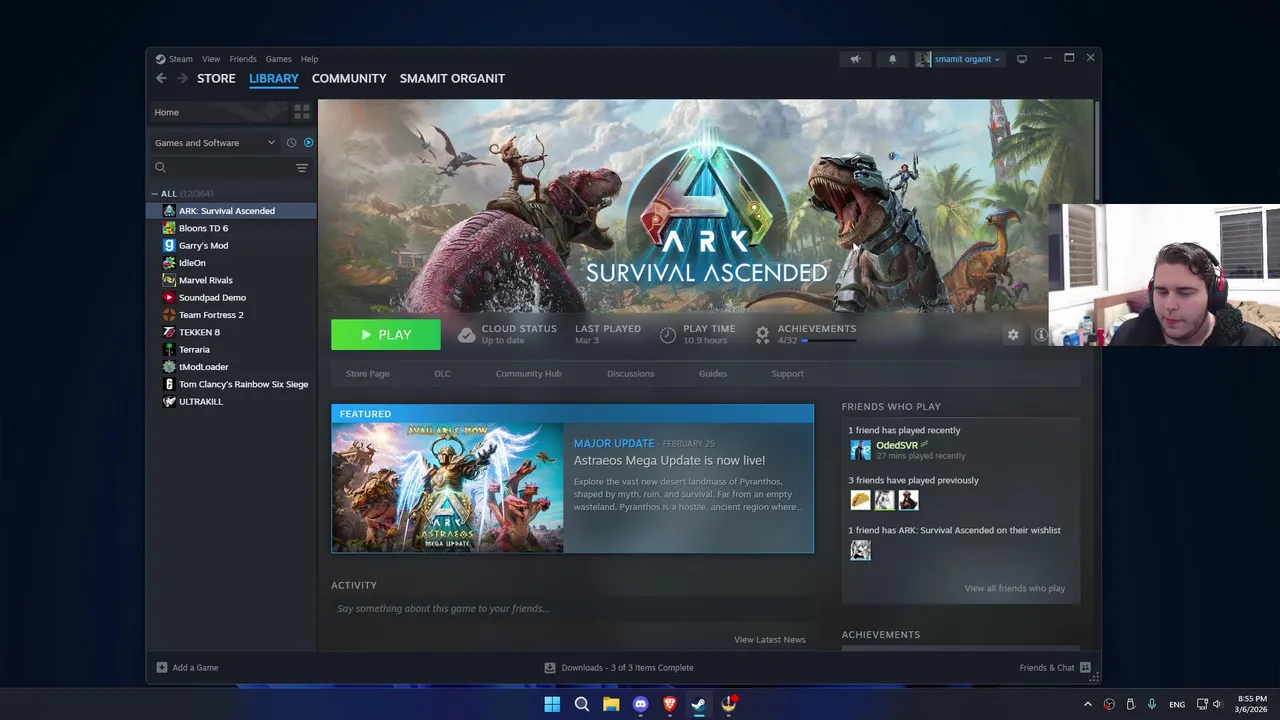
Task: Select ULTRAKILL in library
Action: pyautogui.click(x=231, y=401)
